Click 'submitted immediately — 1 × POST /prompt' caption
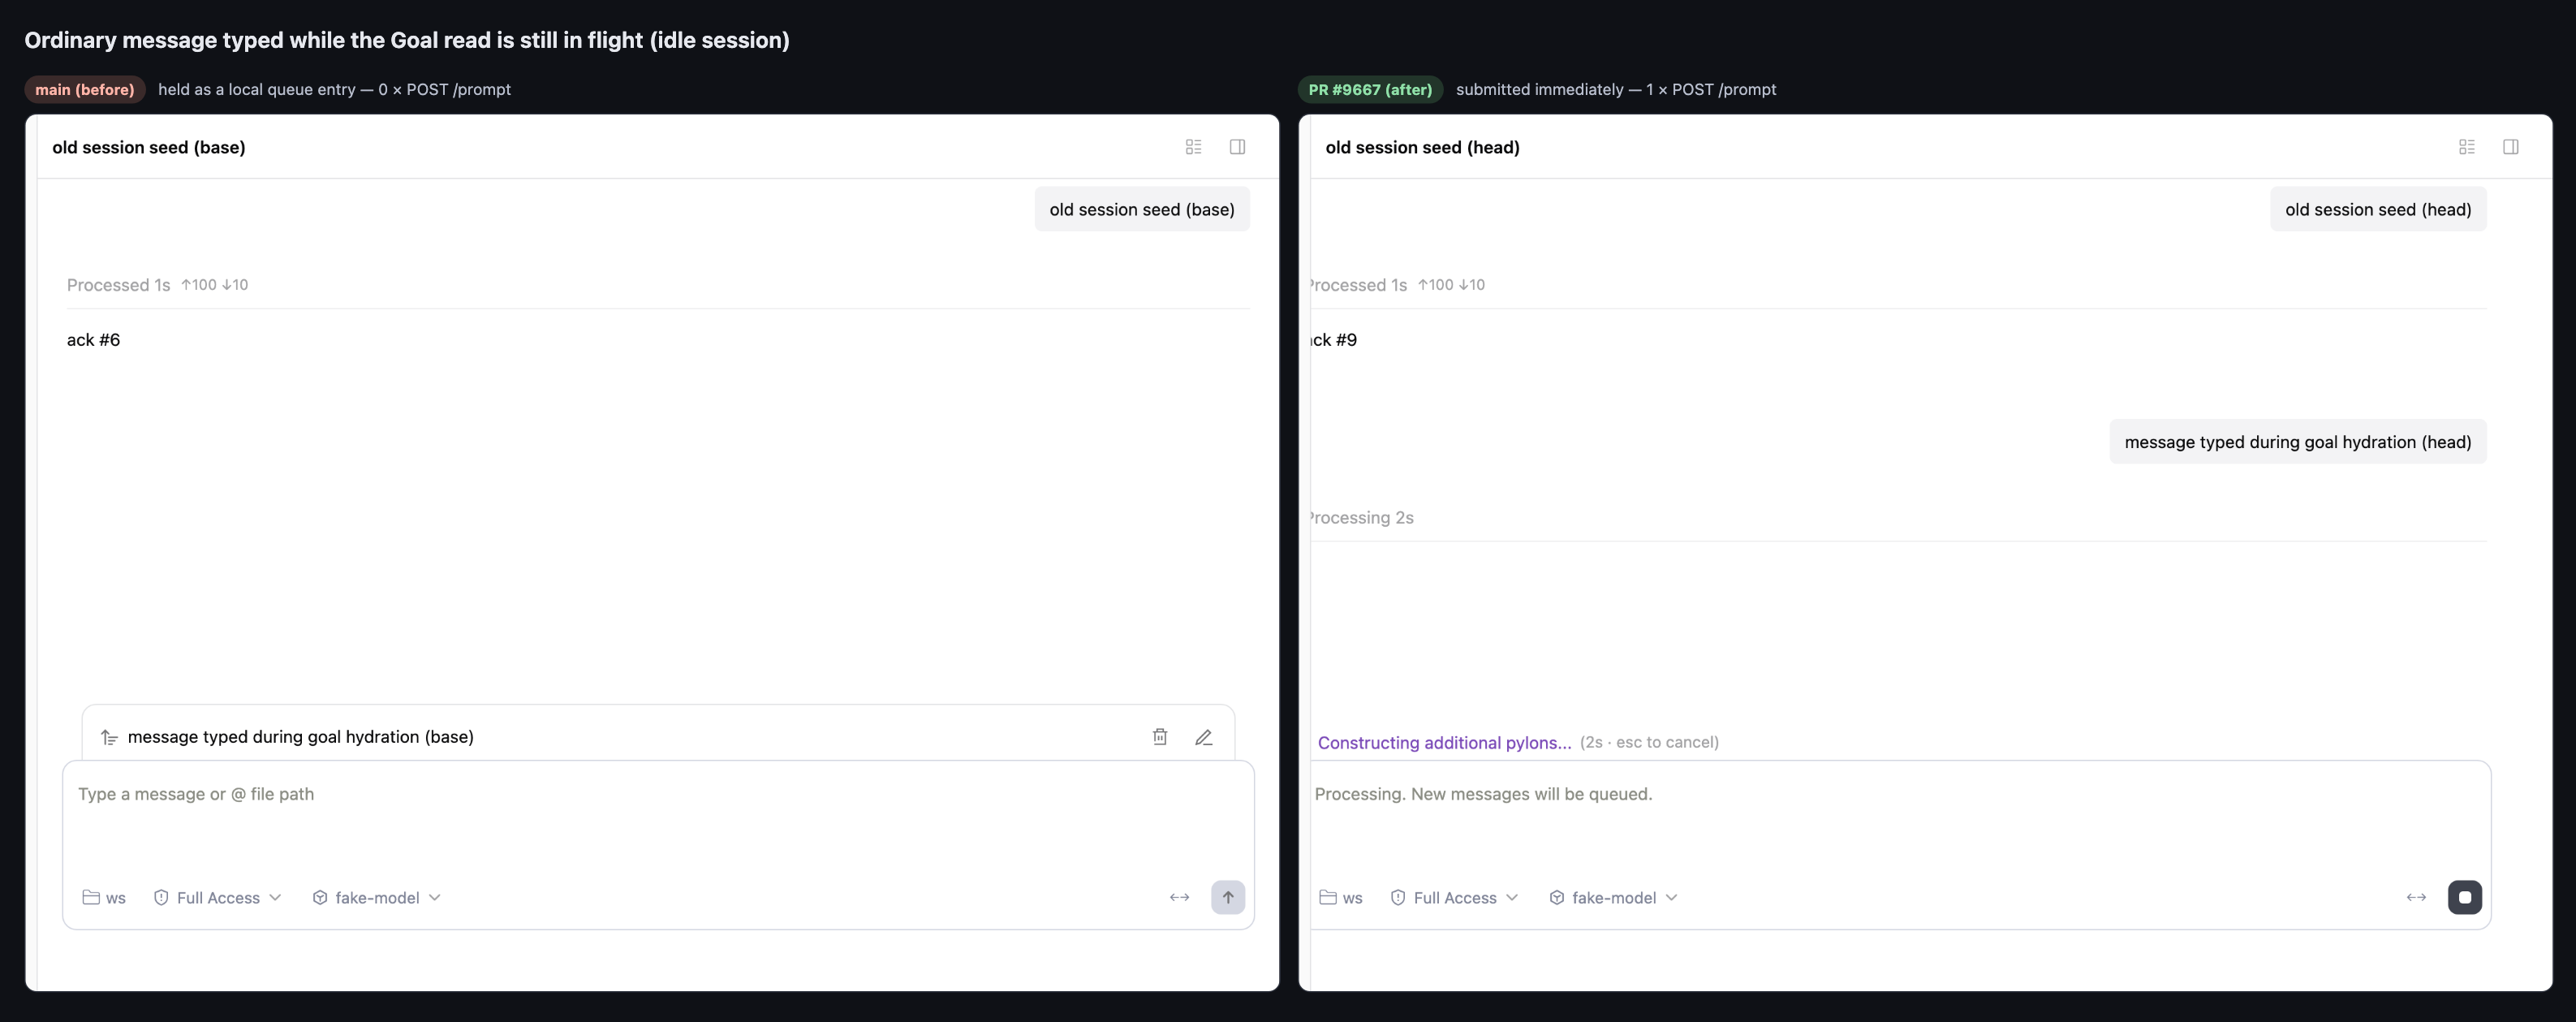2576x1022 pixels. 1616,89
